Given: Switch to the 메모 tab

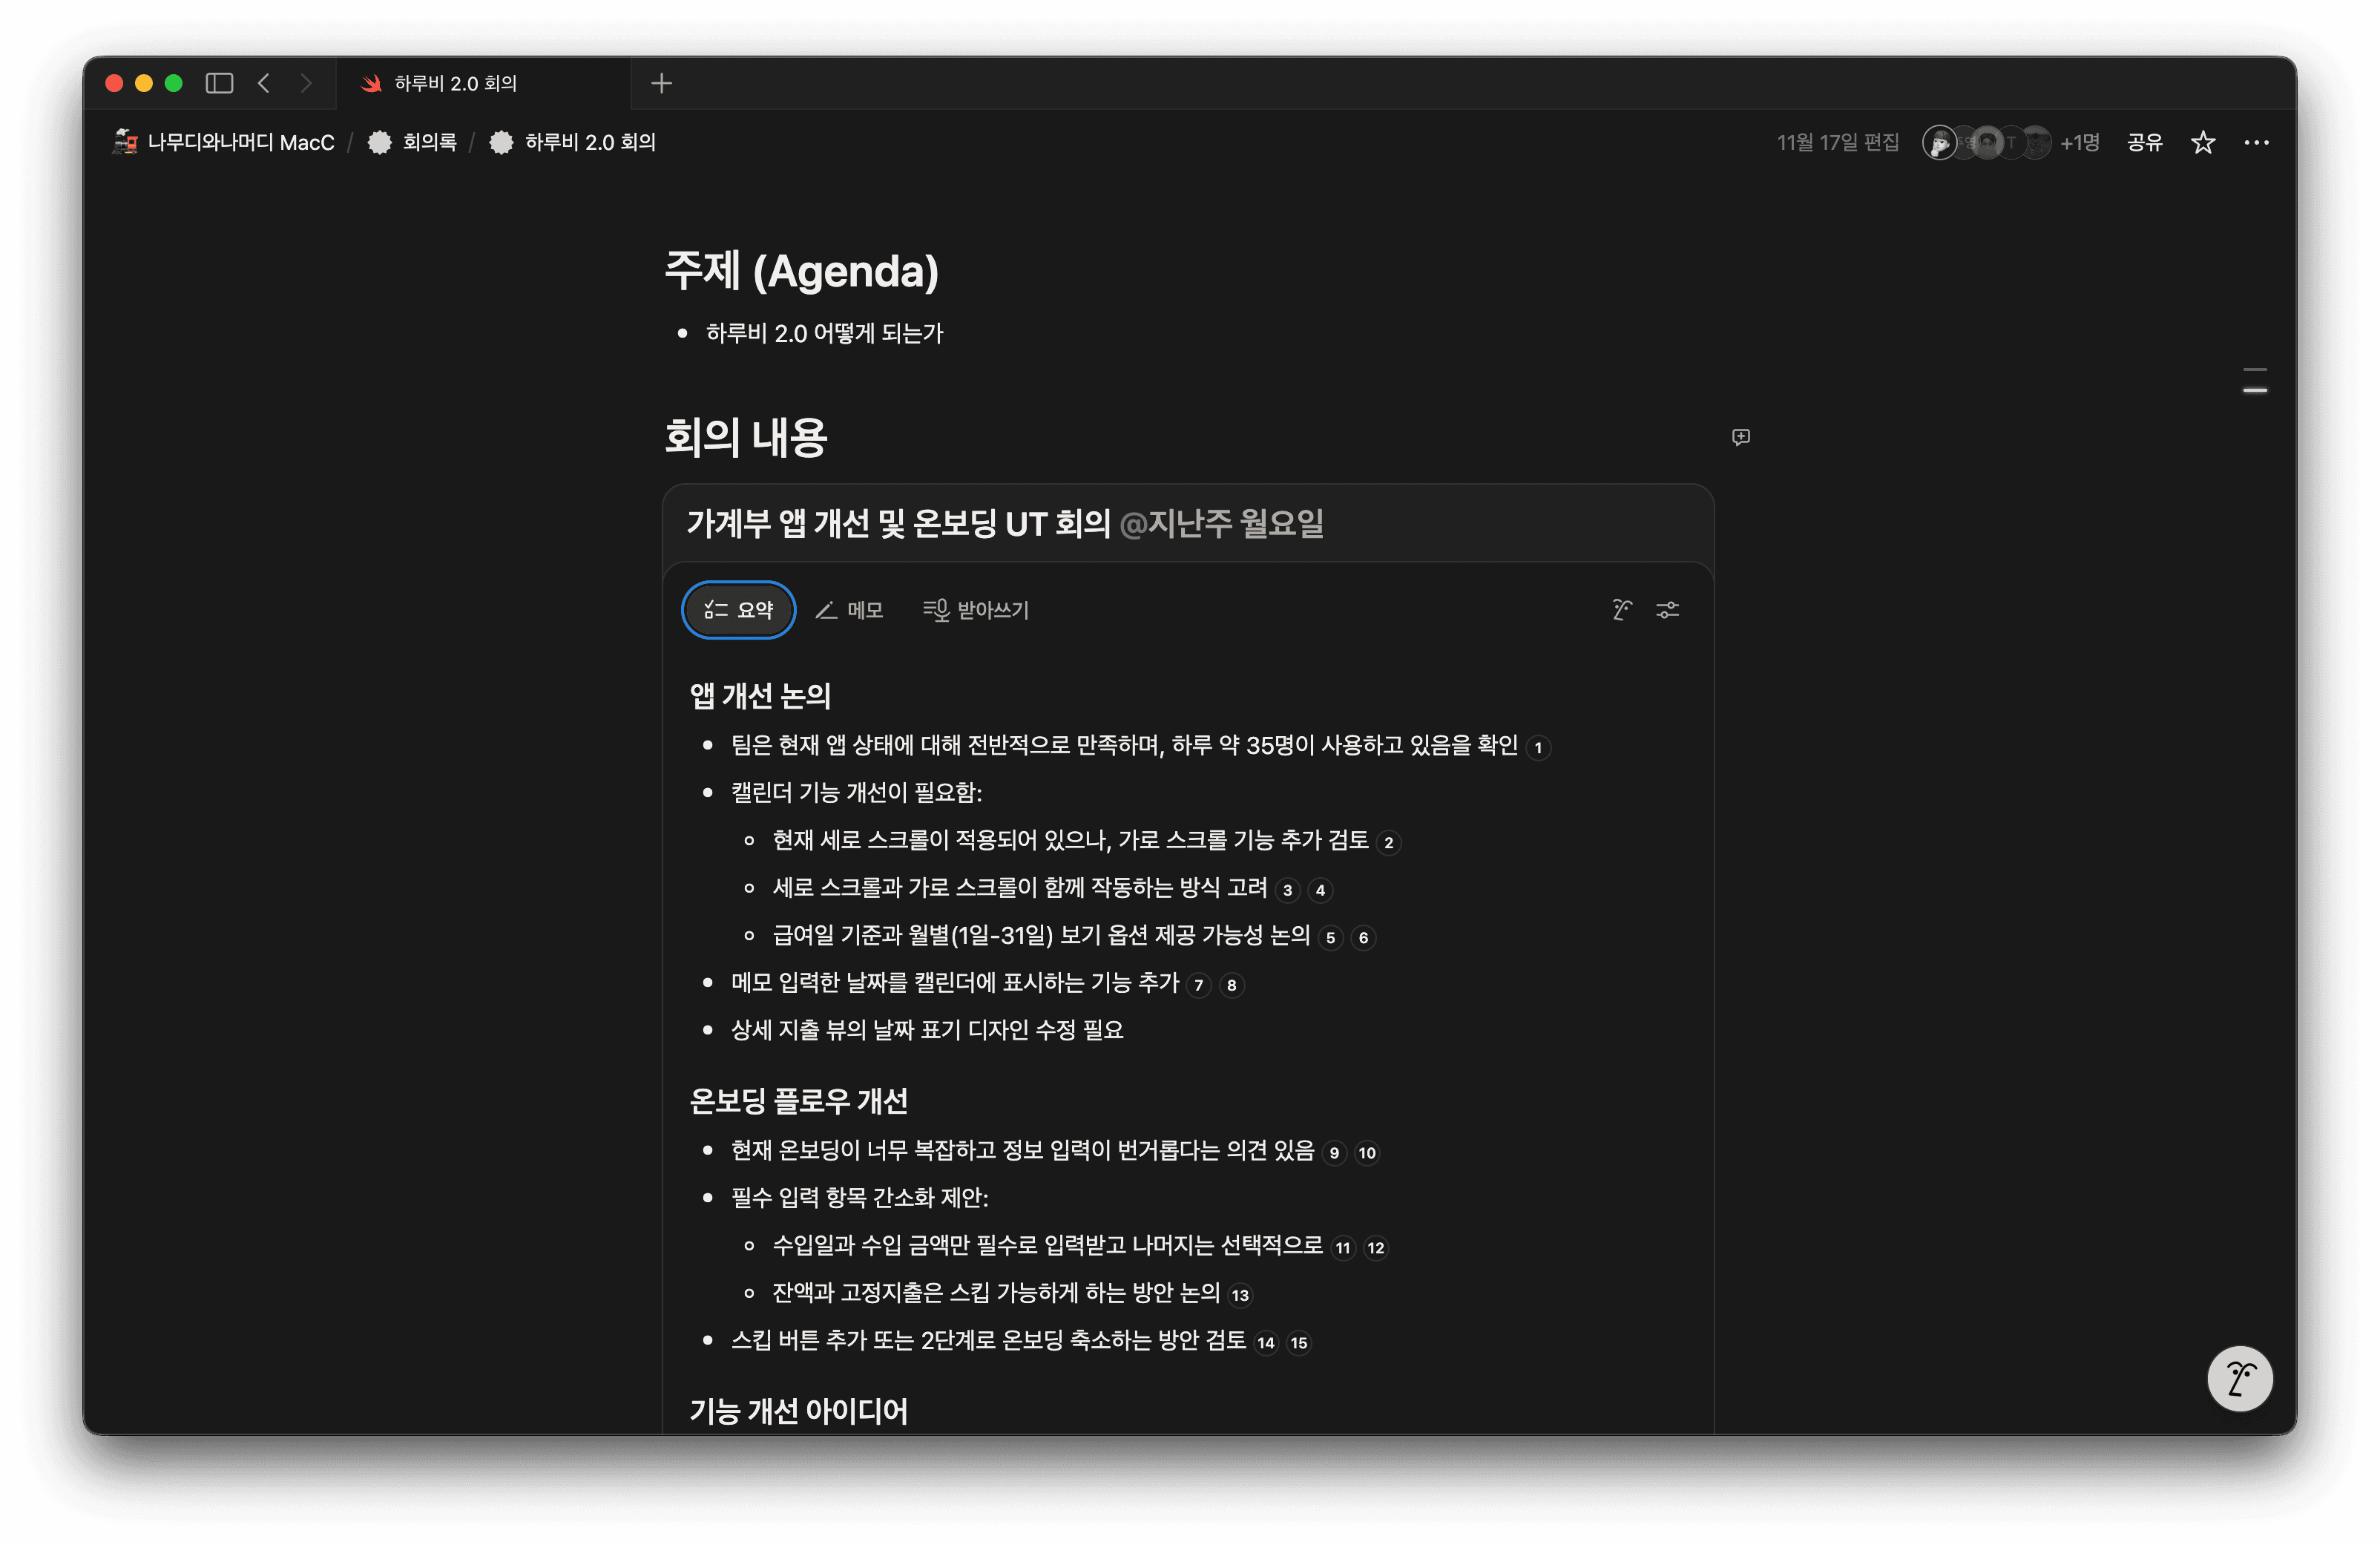Looking at the screenshot, I should point(851,610).
